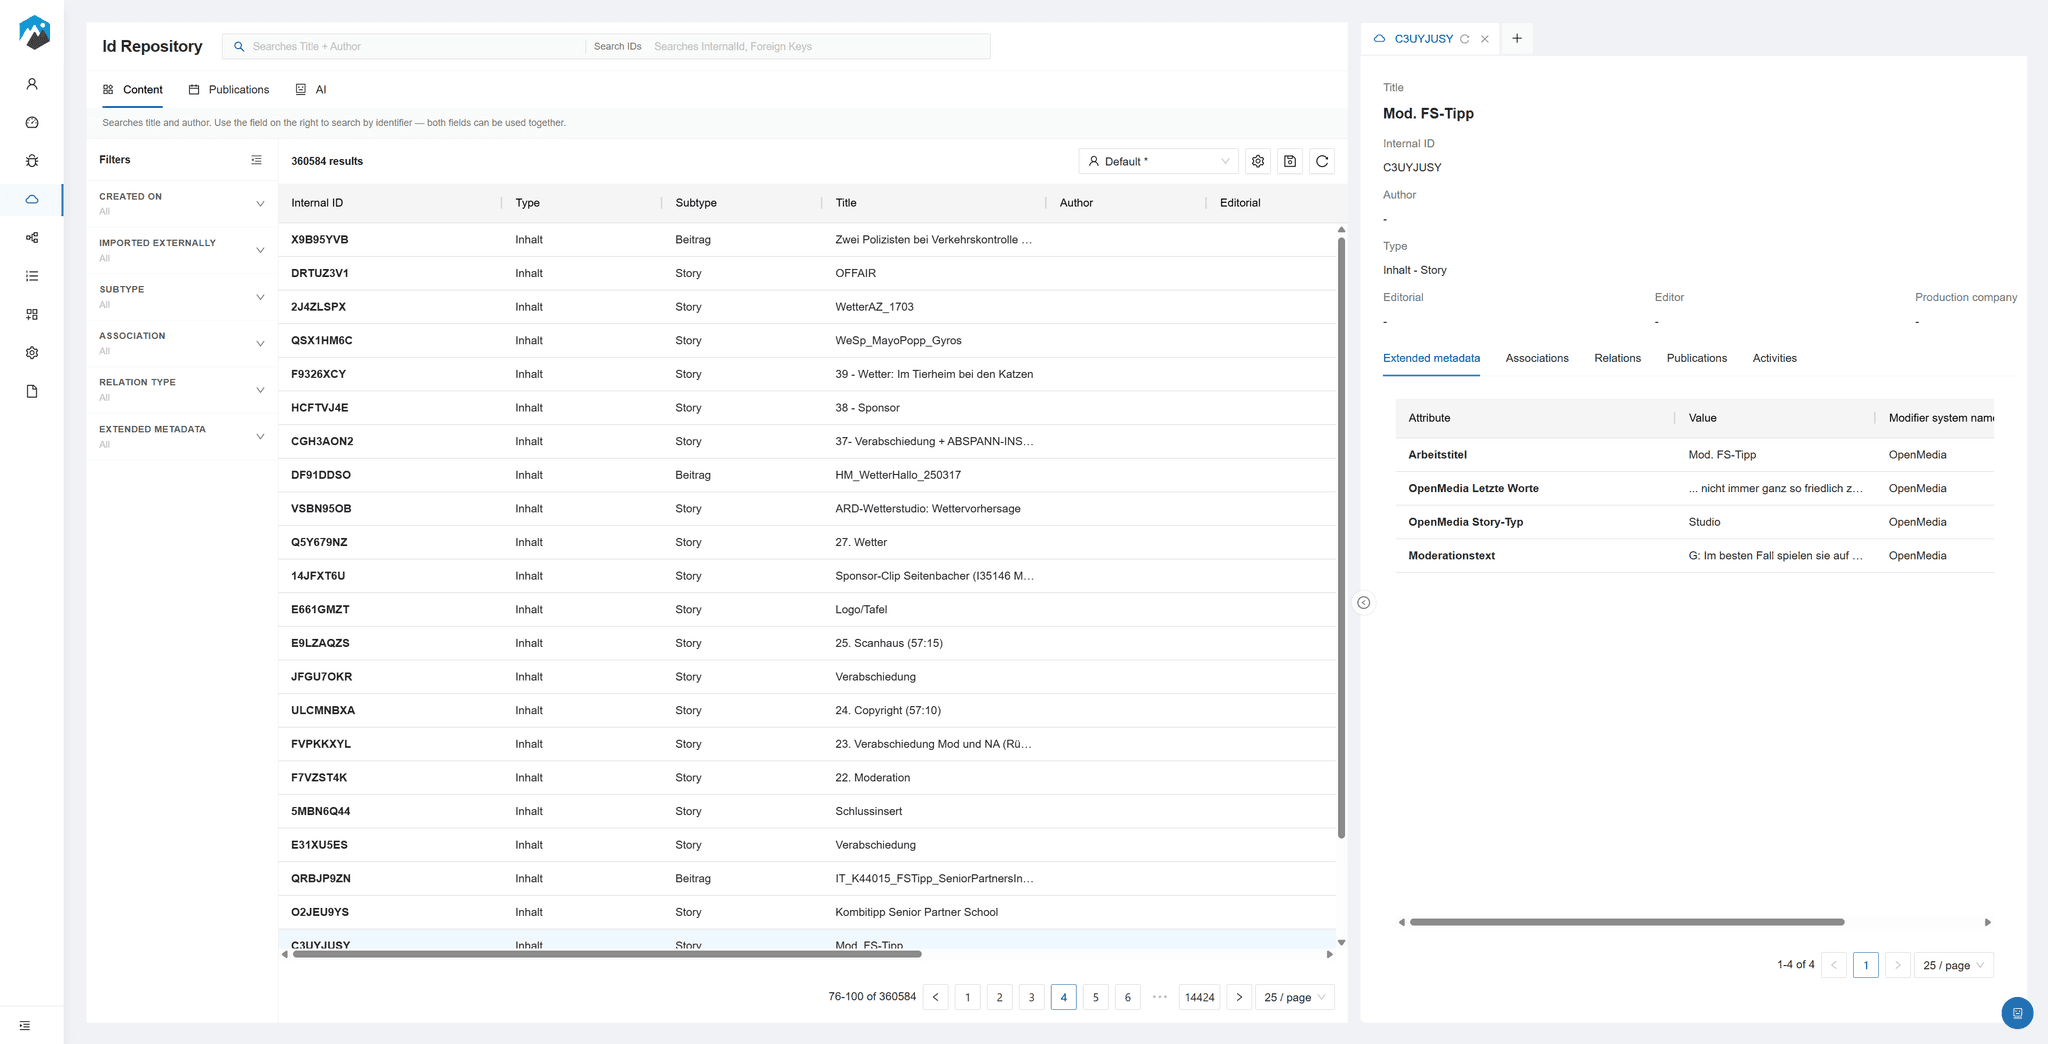Viewport: 2048px width, 1044px height.
Task: Click the app logo in the sidebar
Action: tap(34, 33)
